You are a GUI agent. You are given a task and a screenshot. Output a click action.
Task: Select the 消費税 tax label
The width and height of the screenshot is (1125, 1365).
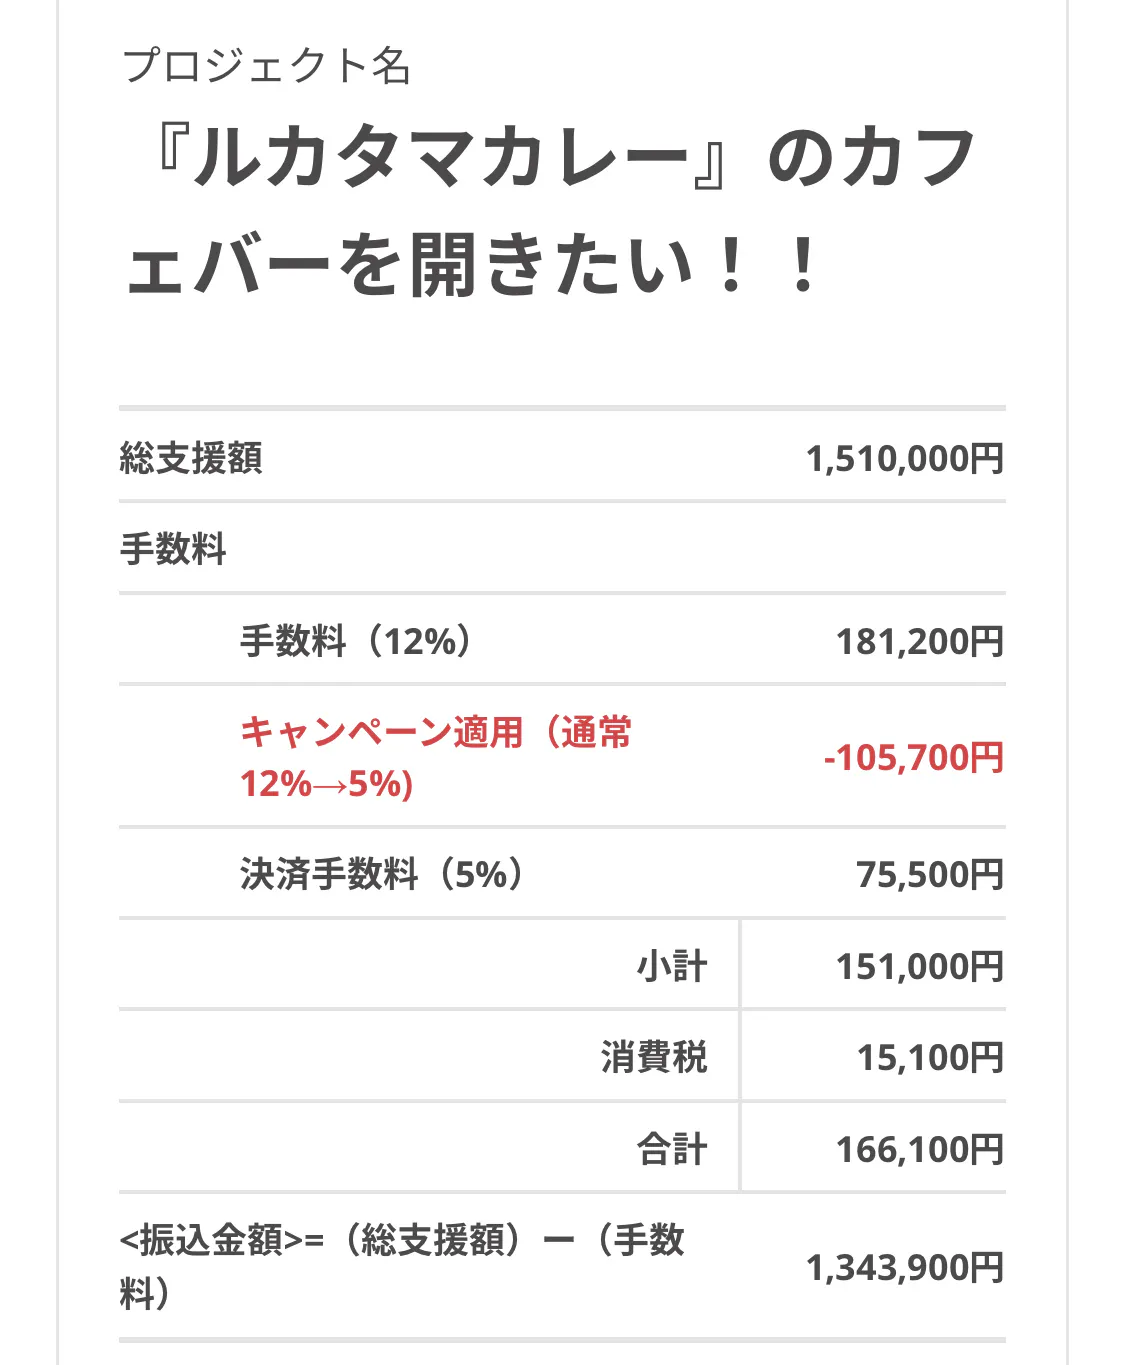(654, 1057)
